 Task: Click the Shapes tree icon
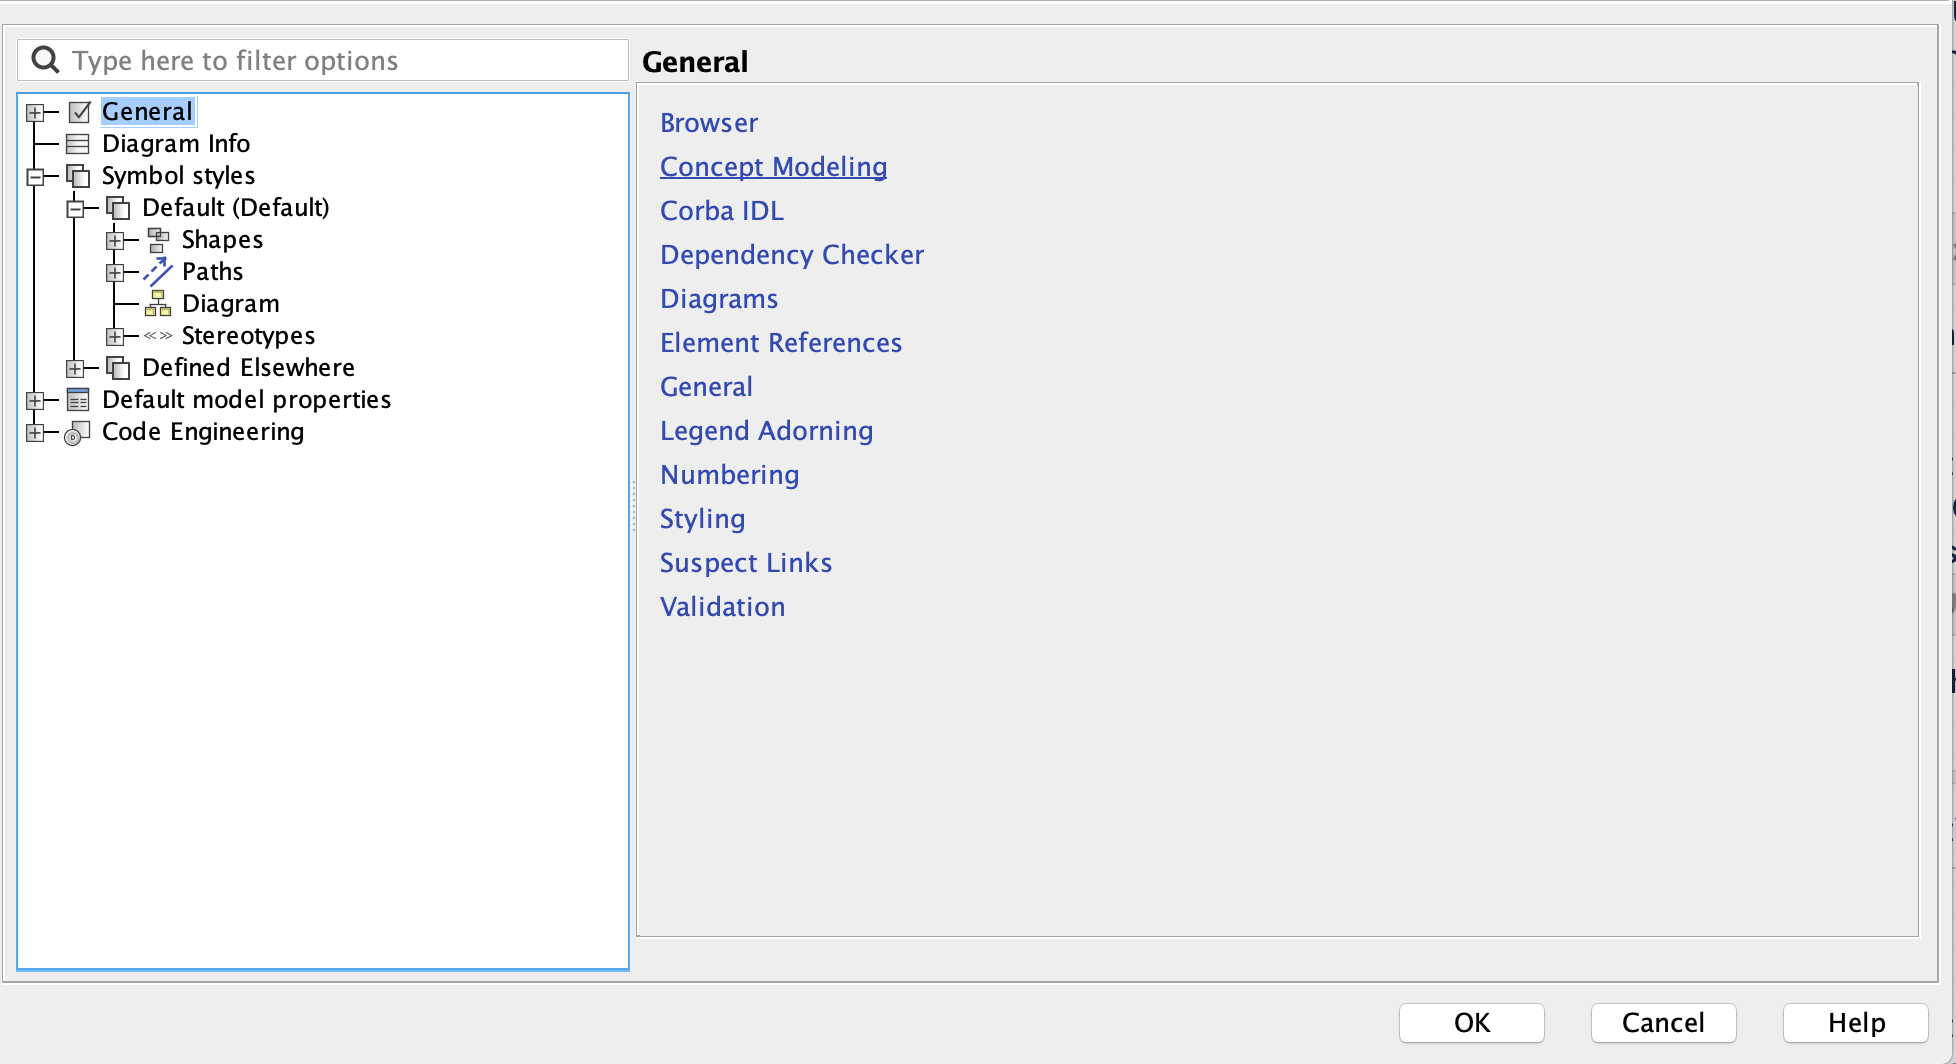coord(158,240)
